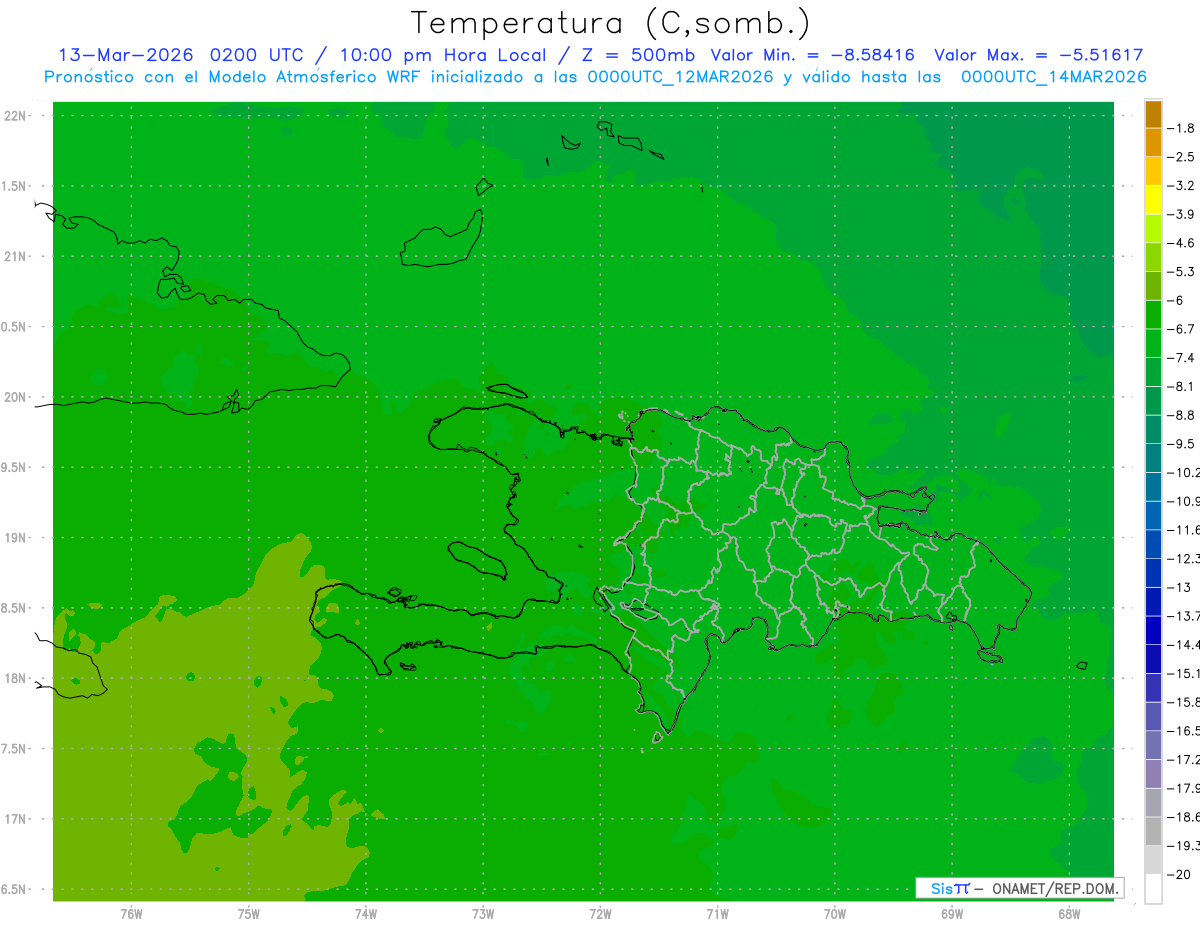Image resolution: width=1200 pixels, height=927 pixels.
Task: Click the 7.5N latitude axis label
Action: tap(15, 749)
